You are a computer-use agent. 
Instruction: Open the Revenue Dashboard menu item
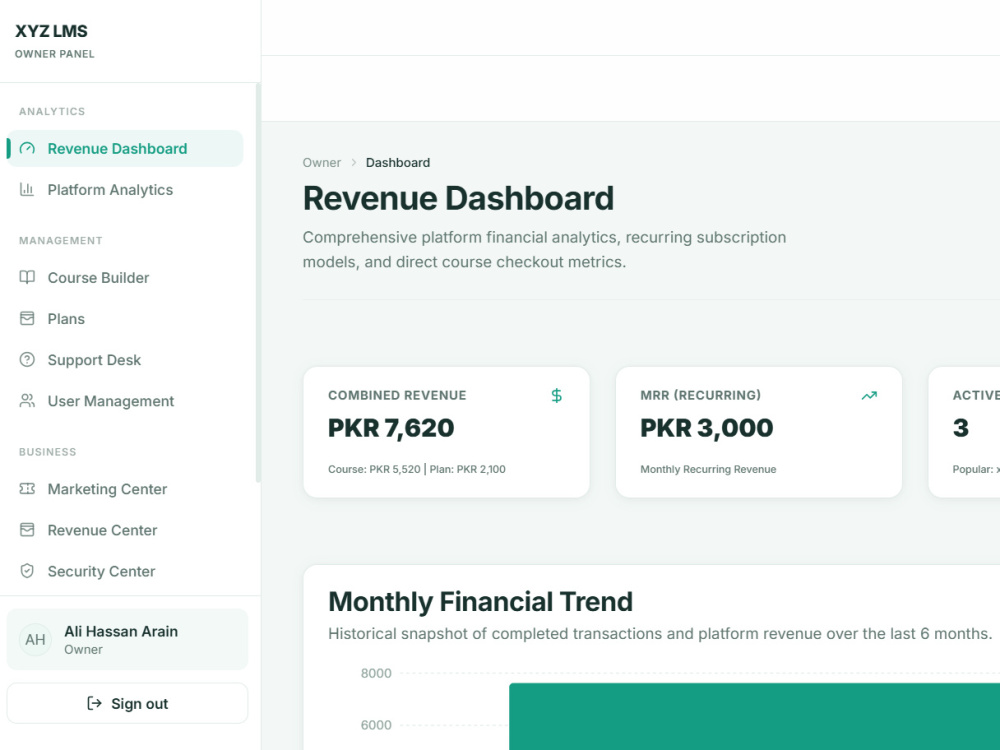pos(125,149)
